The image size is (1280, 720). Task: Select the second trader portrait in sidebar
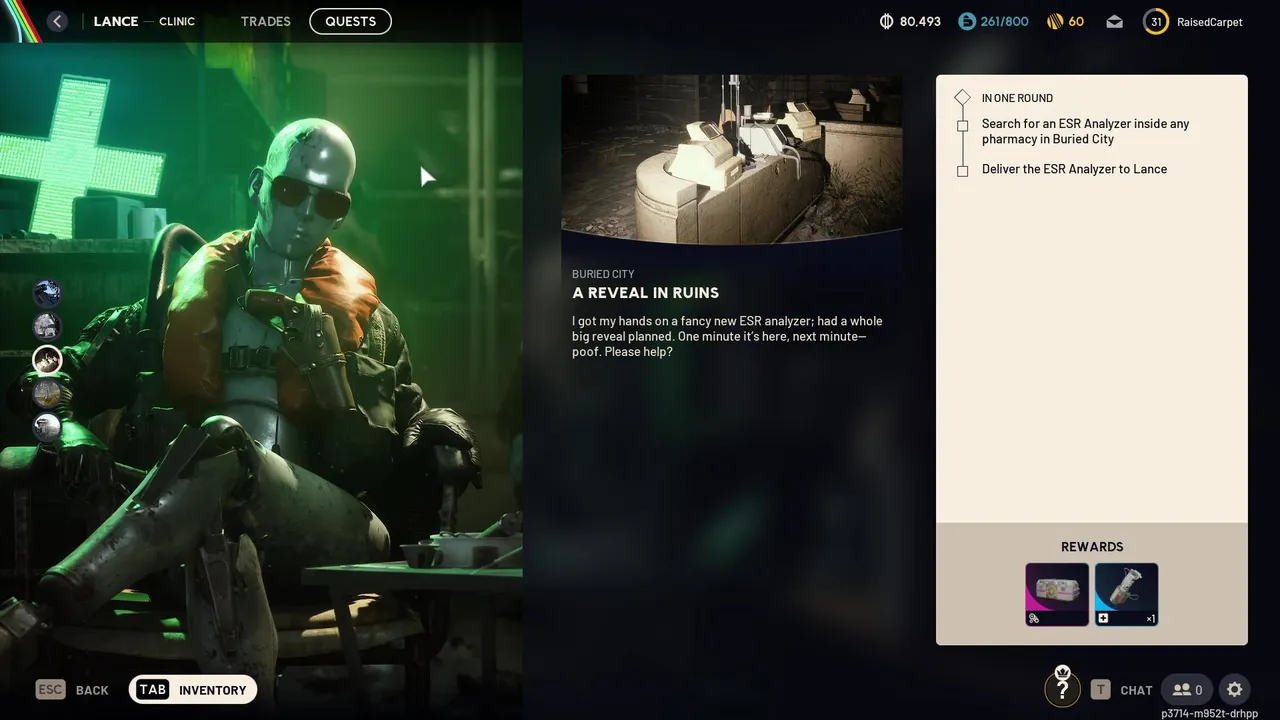coord(47,326)
